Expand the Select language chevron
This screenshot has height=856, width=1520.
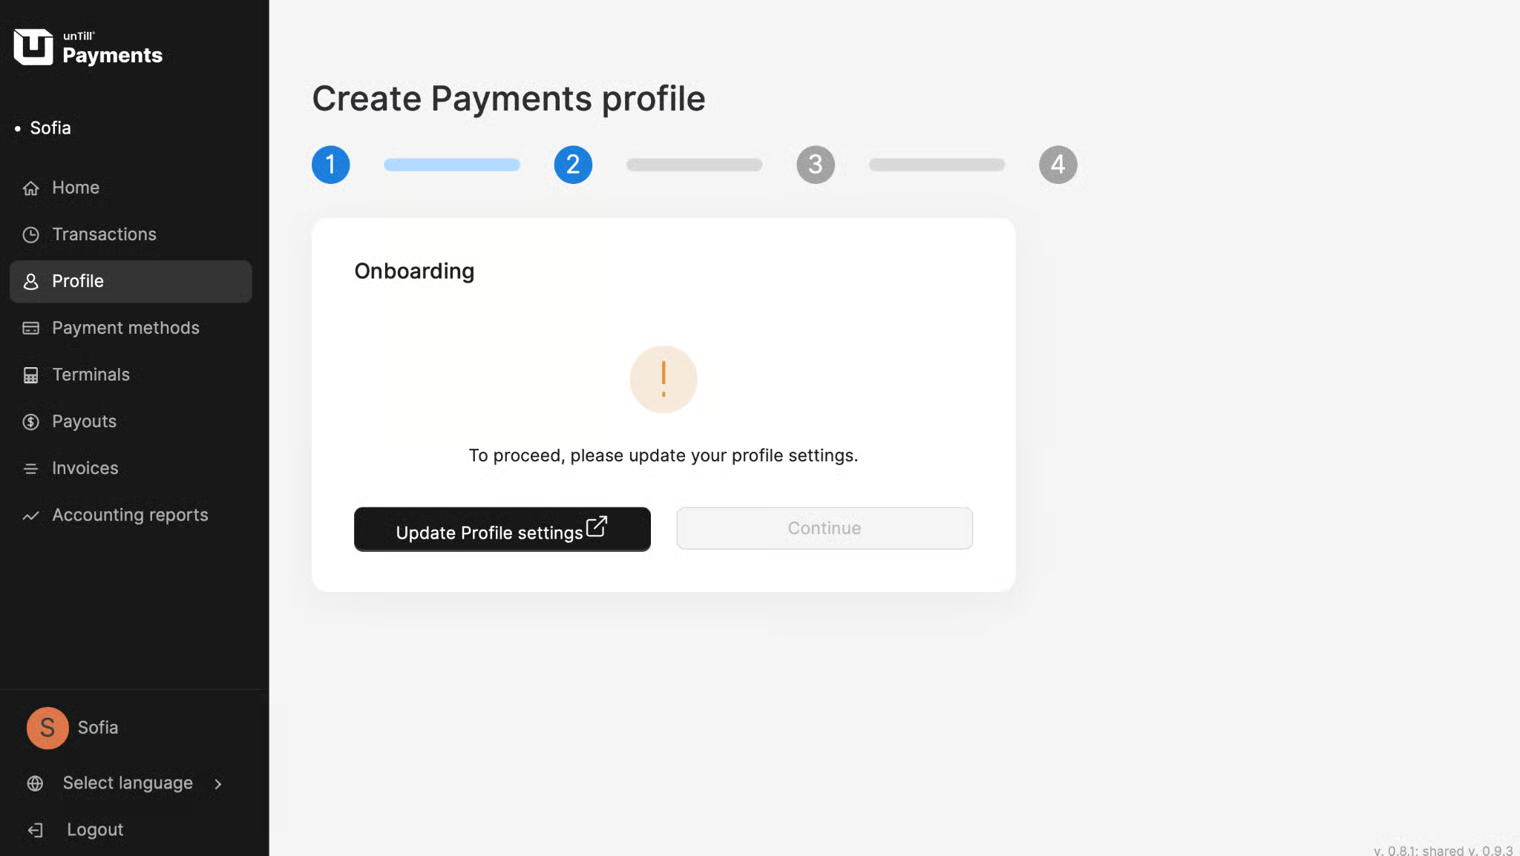pyautogui.click(x=218, y=784)
